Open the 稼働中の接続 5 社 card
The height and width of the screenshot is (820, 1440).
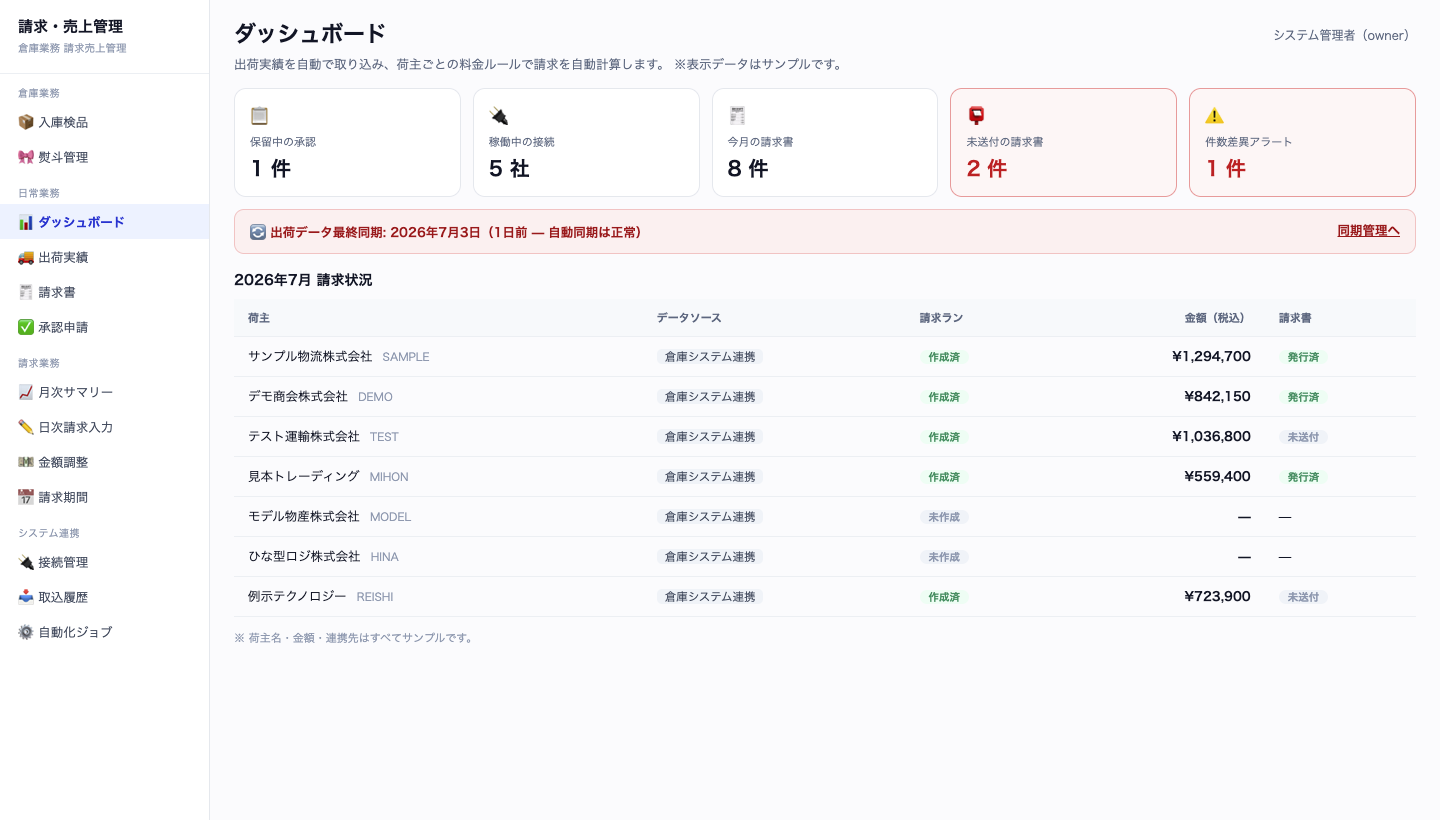point(586,142)
